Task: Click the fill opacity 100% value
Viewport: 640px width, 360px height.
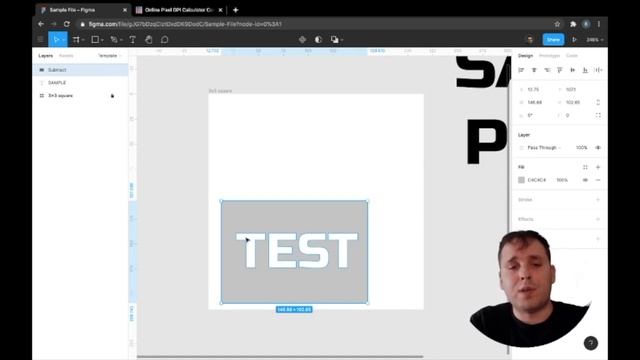Action: tap(562, 180)
